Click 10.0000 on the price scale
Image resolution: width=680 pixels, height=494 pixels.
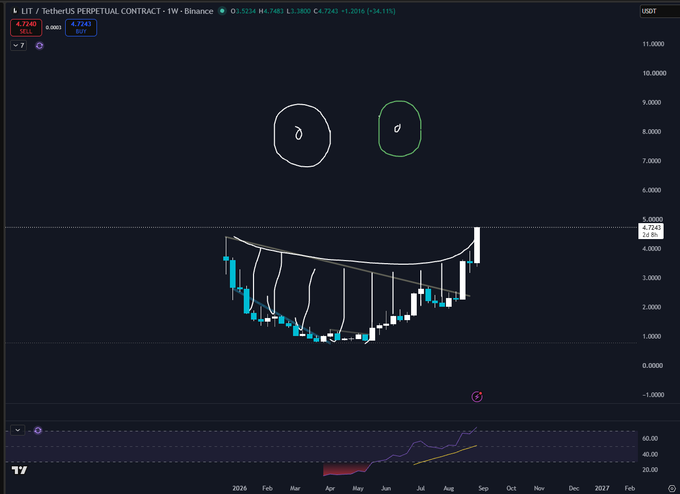tap(654, 73)
